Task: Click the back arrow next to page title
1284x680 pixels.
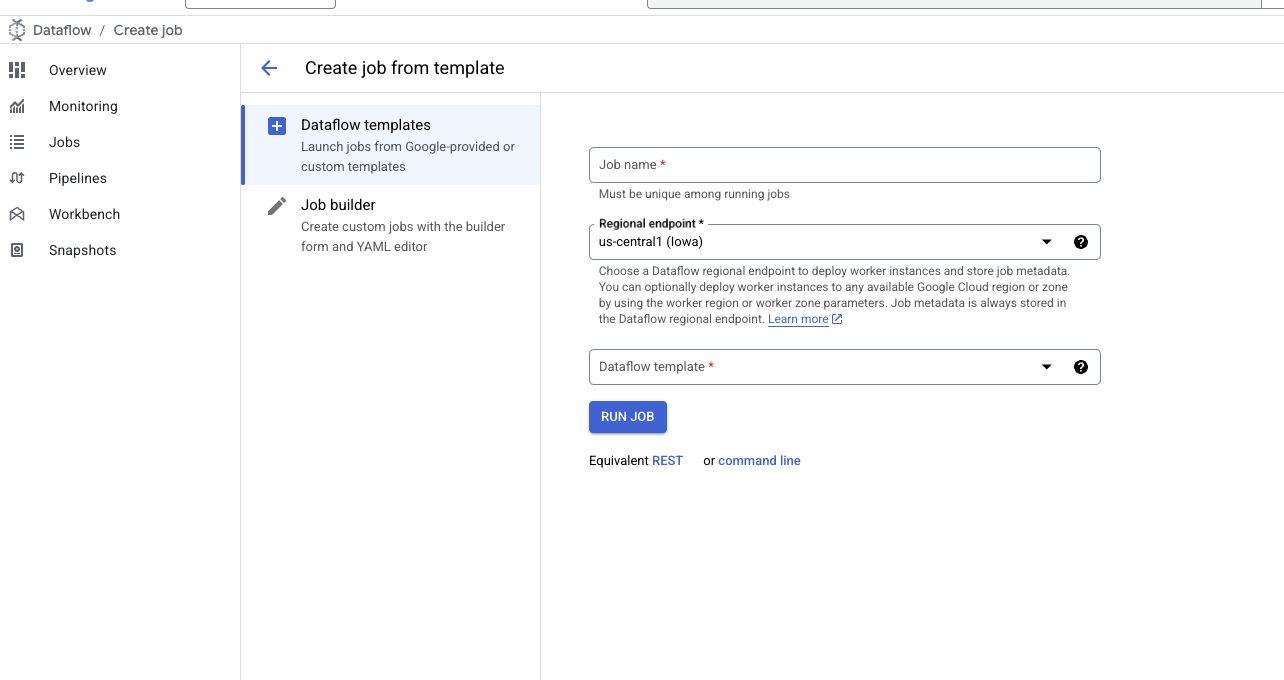Action: click(268, 68)
